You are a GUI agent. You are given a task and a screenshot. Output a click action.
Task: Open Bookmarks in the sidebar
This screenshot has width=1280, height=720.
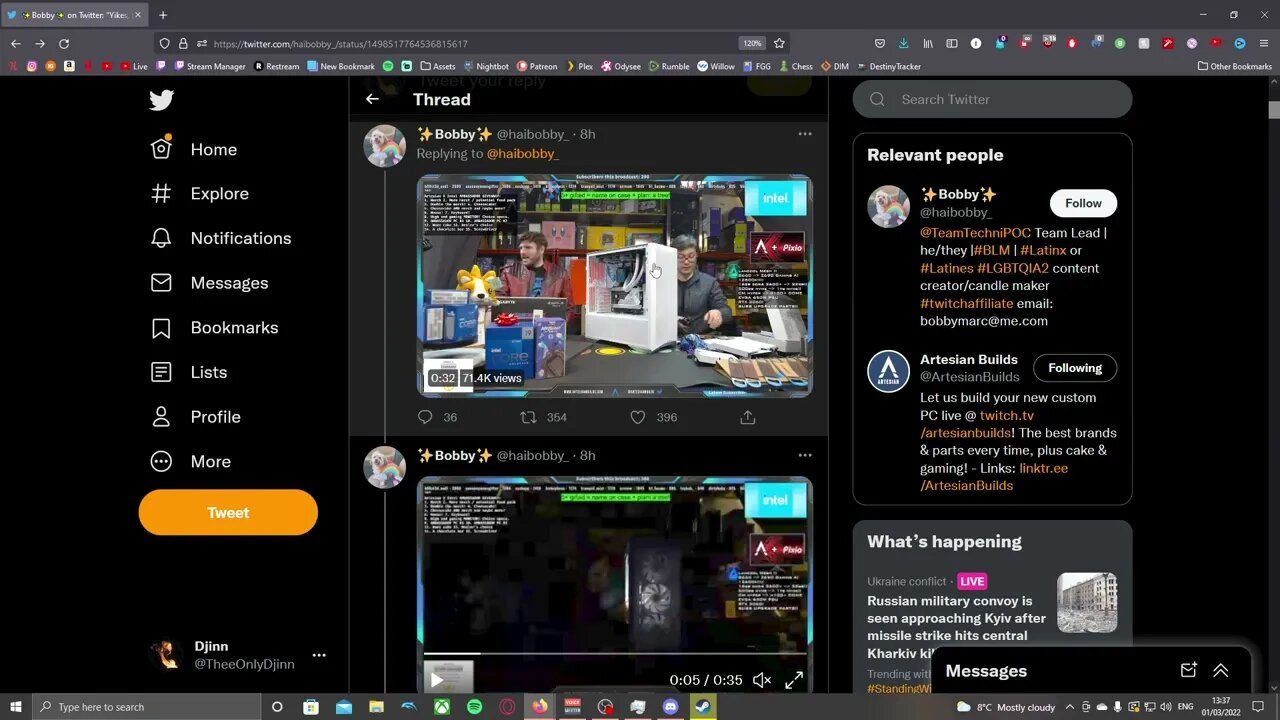214,328
